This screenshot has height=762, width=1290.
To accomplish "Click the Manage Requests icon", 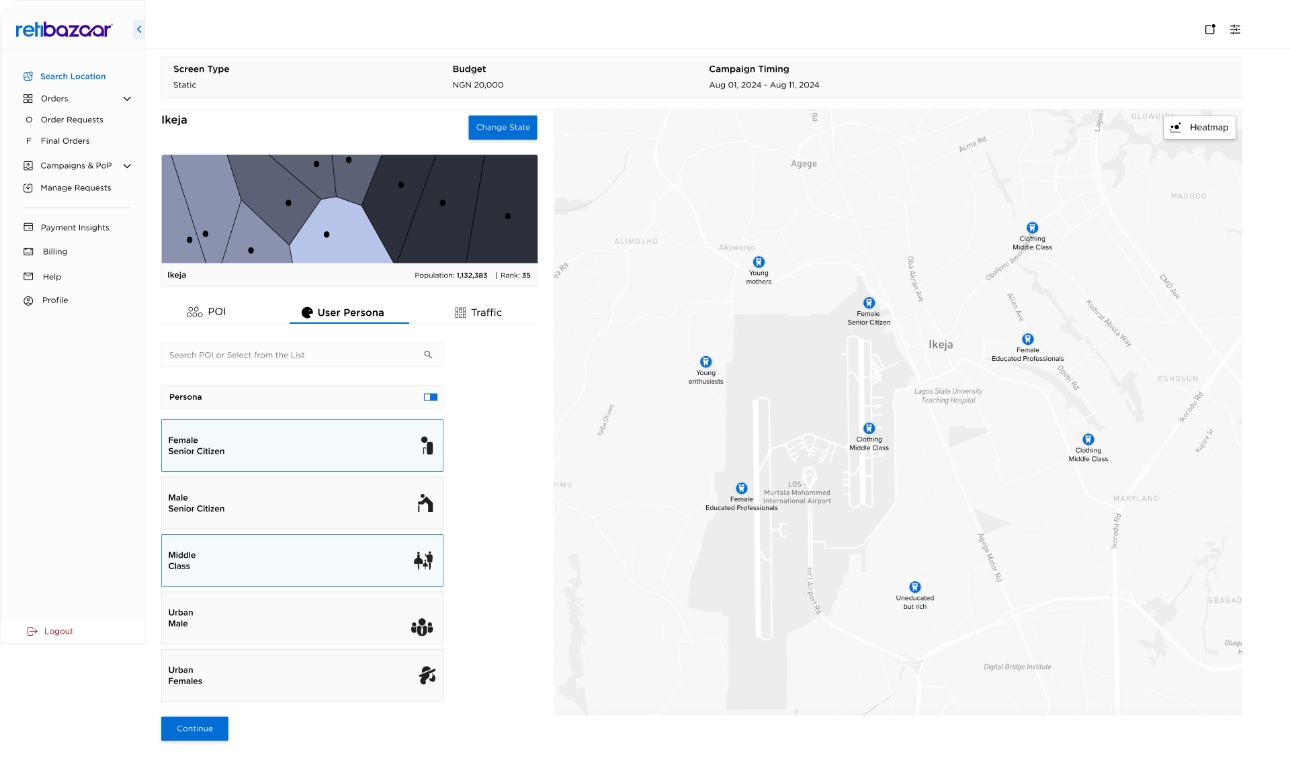I will [29, 188].
